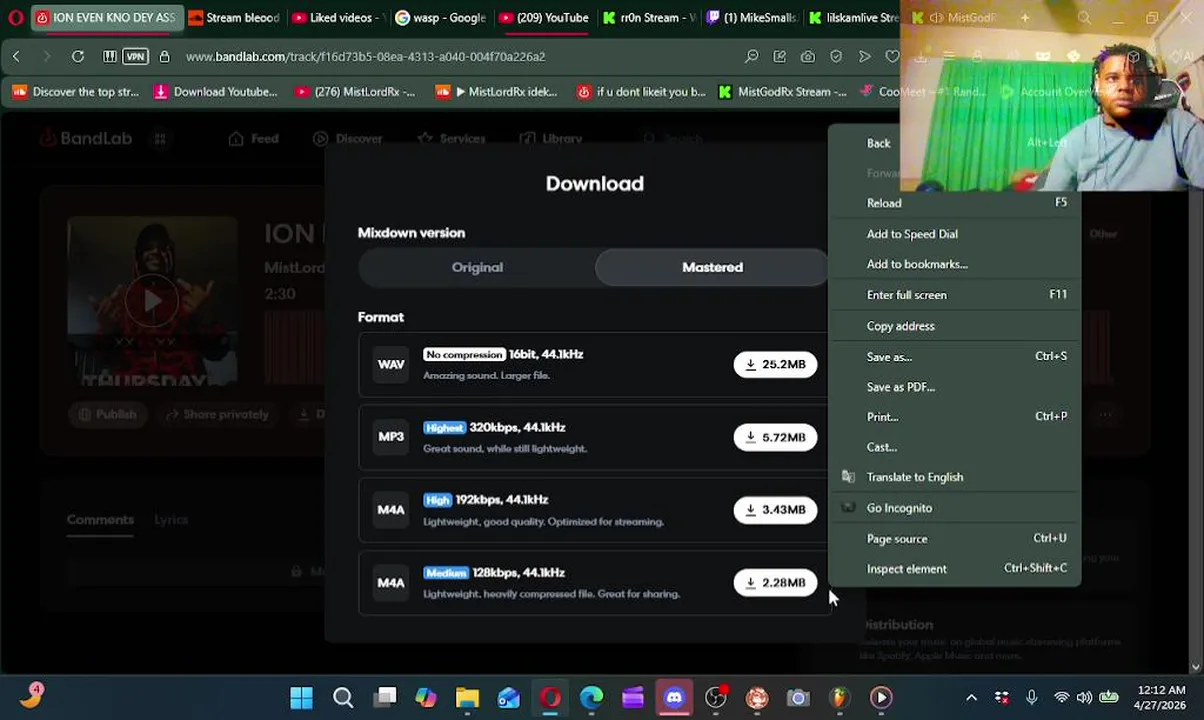Click the page scrollbar down arrow
1204x720 pixels.
pos(1196,667)
